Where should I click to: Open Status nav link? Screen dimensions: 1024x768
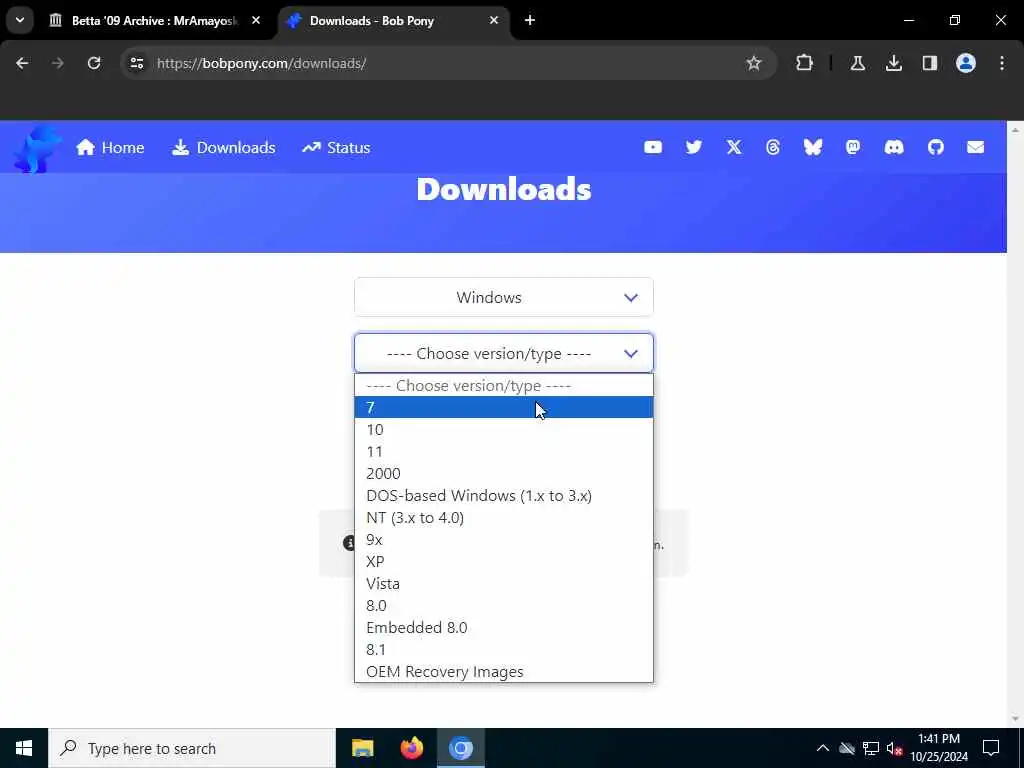point(336,148)
